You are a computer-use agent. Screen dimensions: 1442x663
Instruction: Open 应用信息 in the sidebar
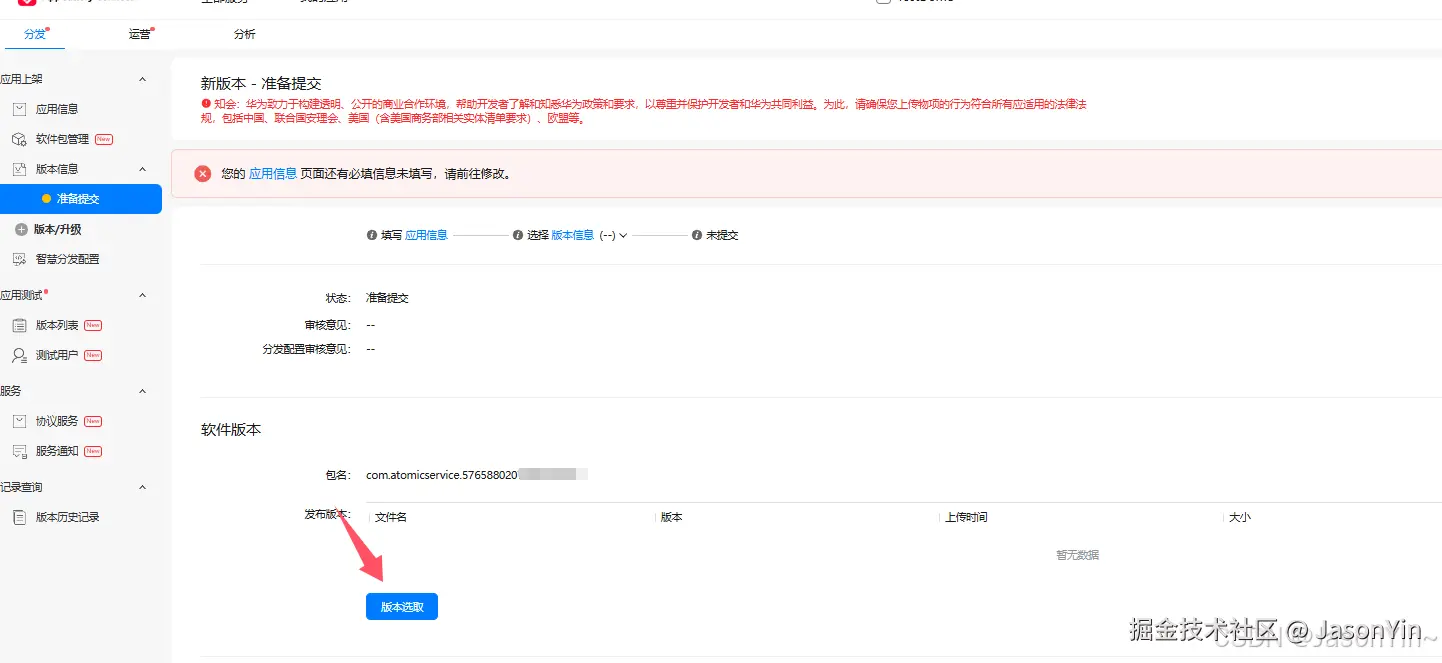57,109
